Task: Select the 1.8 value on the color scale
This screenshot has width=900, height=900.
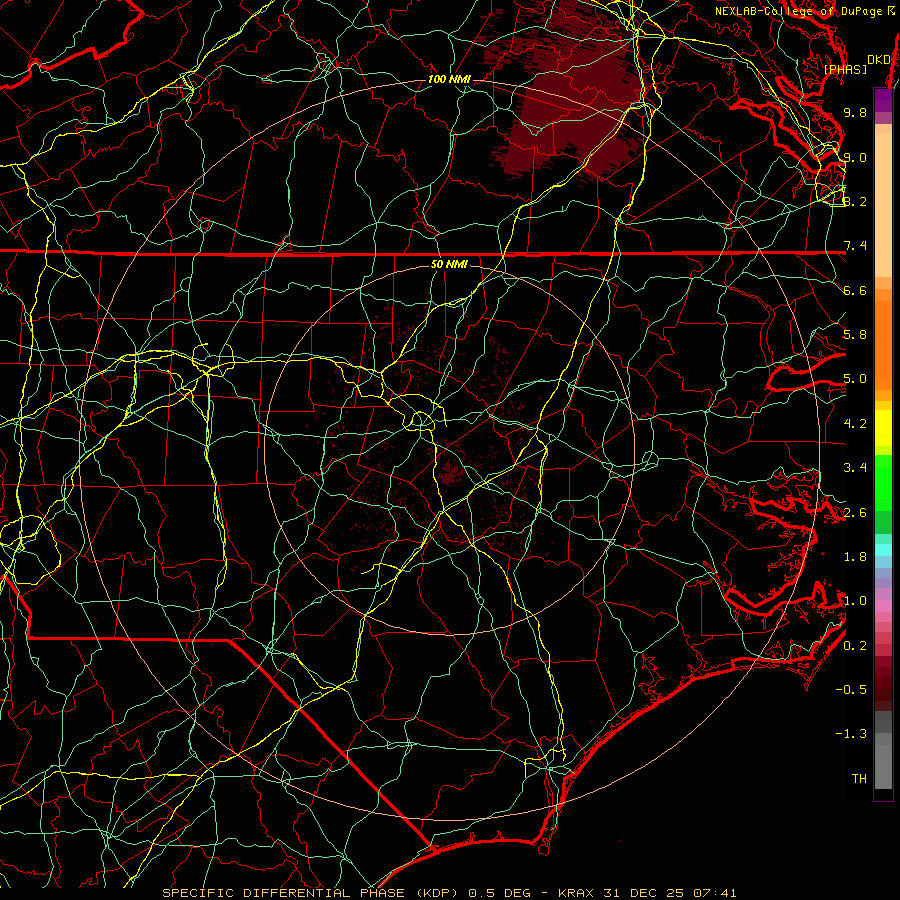Action: click(855, 557)
